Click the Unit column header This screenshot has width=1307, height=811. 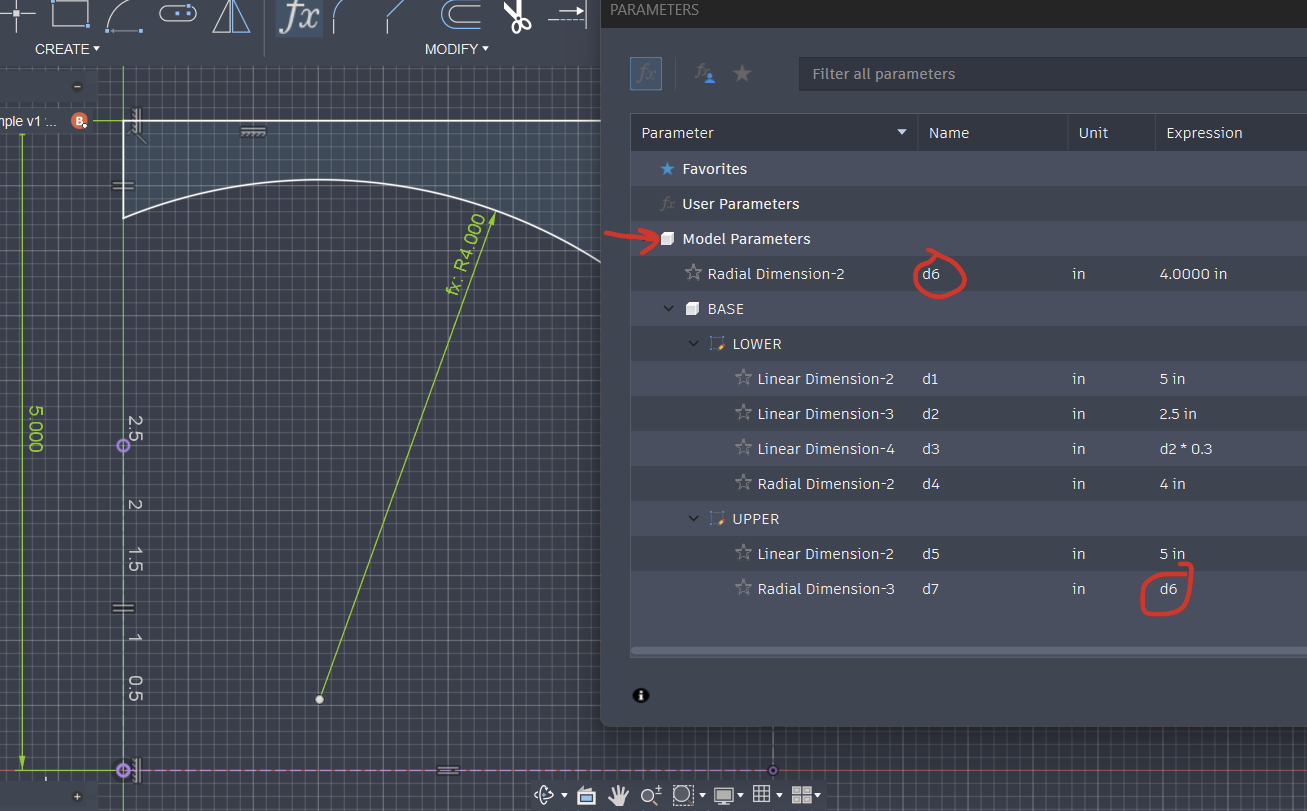click(x=1111, y=133)
